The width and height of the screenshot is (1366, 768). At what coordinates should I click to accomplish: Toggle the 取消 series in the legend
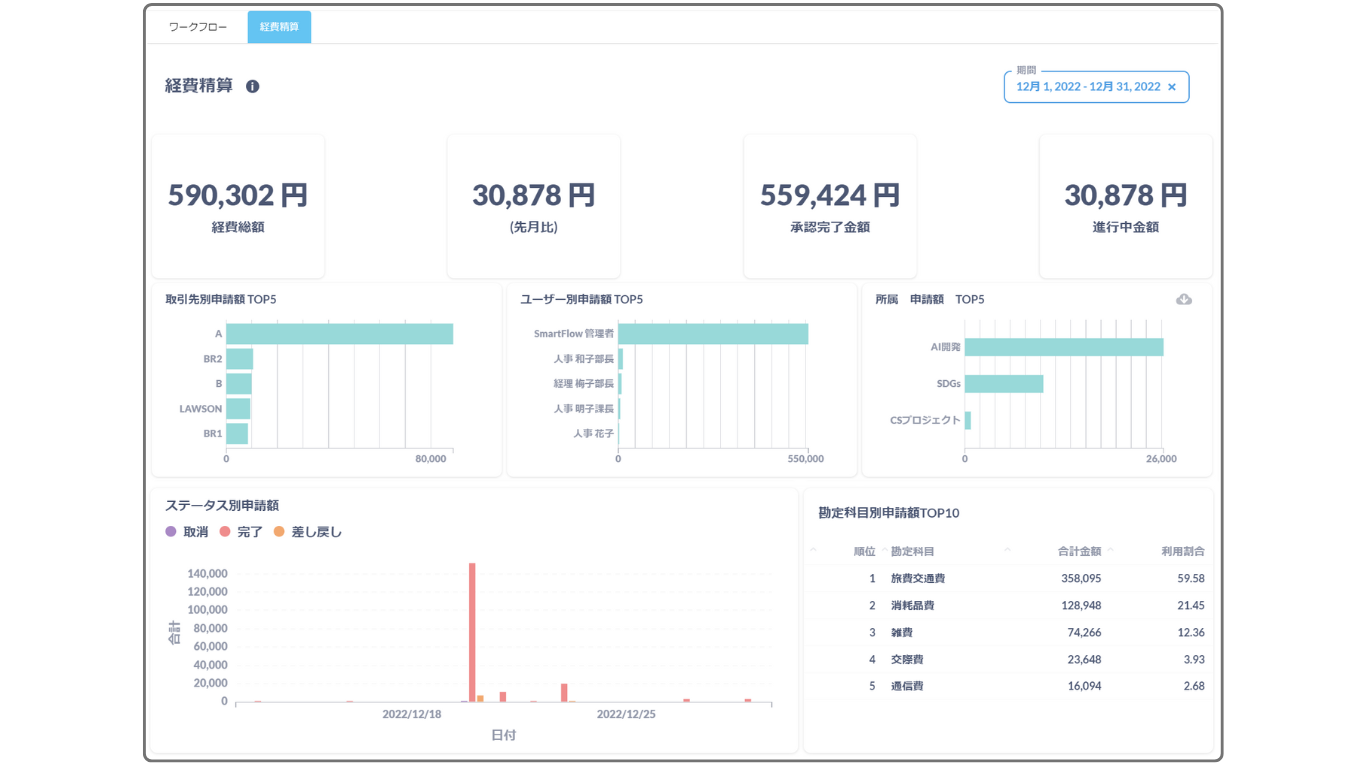click(x=187, y=532)
